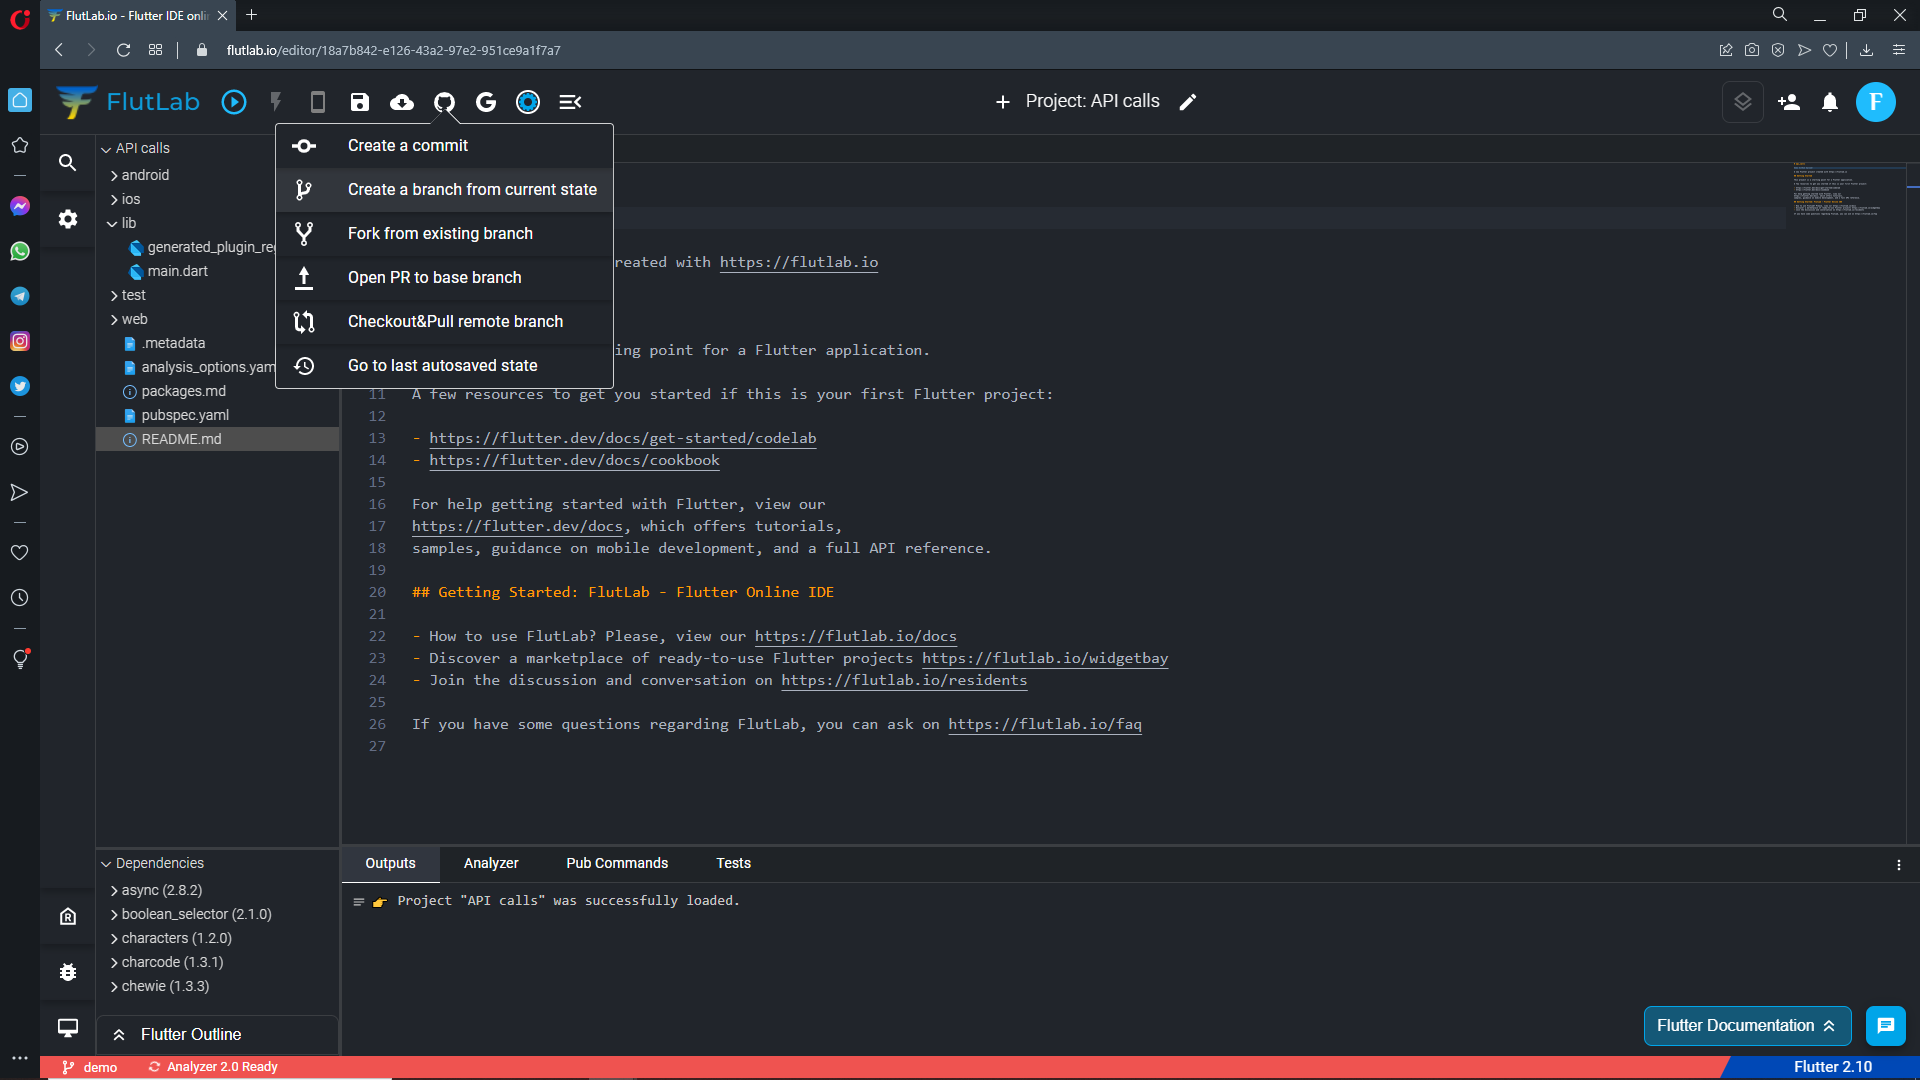Select Create a commit
Viewport: 1920px width, 1080px height.
pyautogui.click(x=444, y=146)
